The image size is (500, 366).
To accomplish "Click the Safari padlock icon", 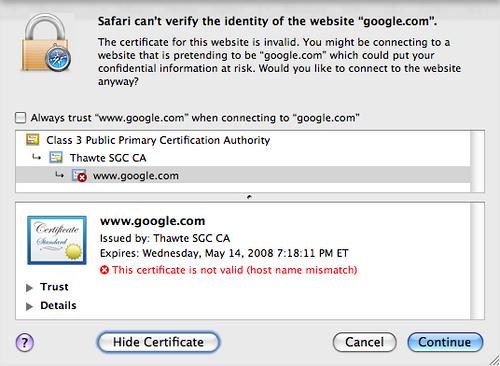I will pos(46,43).
